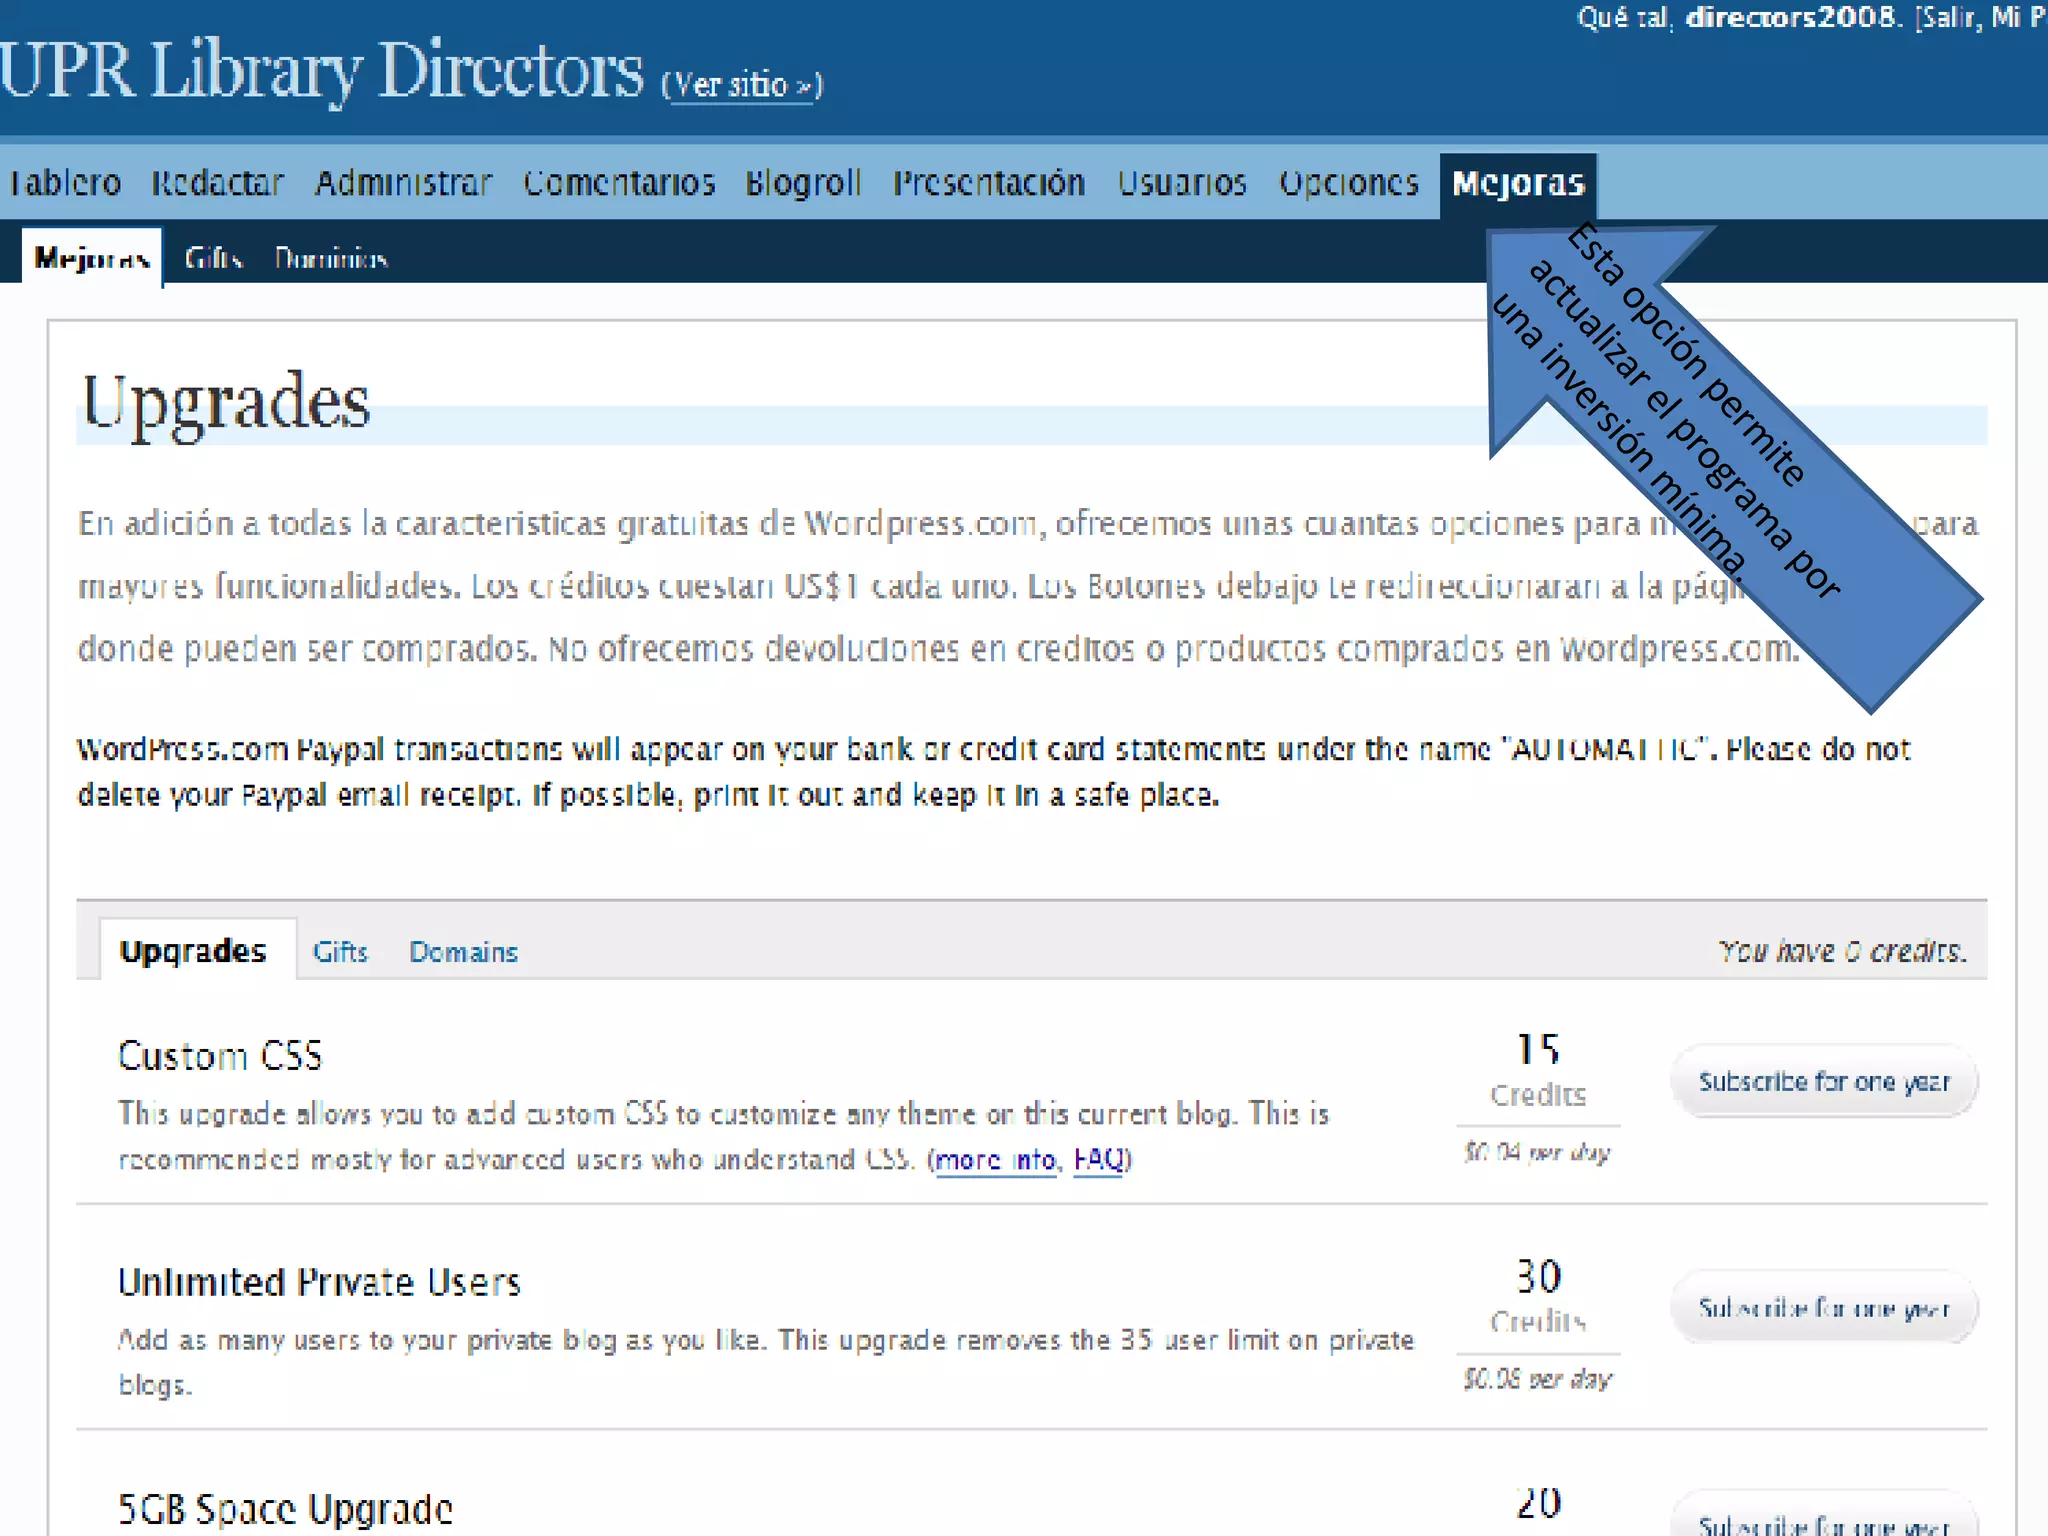Open the Redactar menu
Viewport: 2048px width, 1536px height.
[x=218, y=183]
